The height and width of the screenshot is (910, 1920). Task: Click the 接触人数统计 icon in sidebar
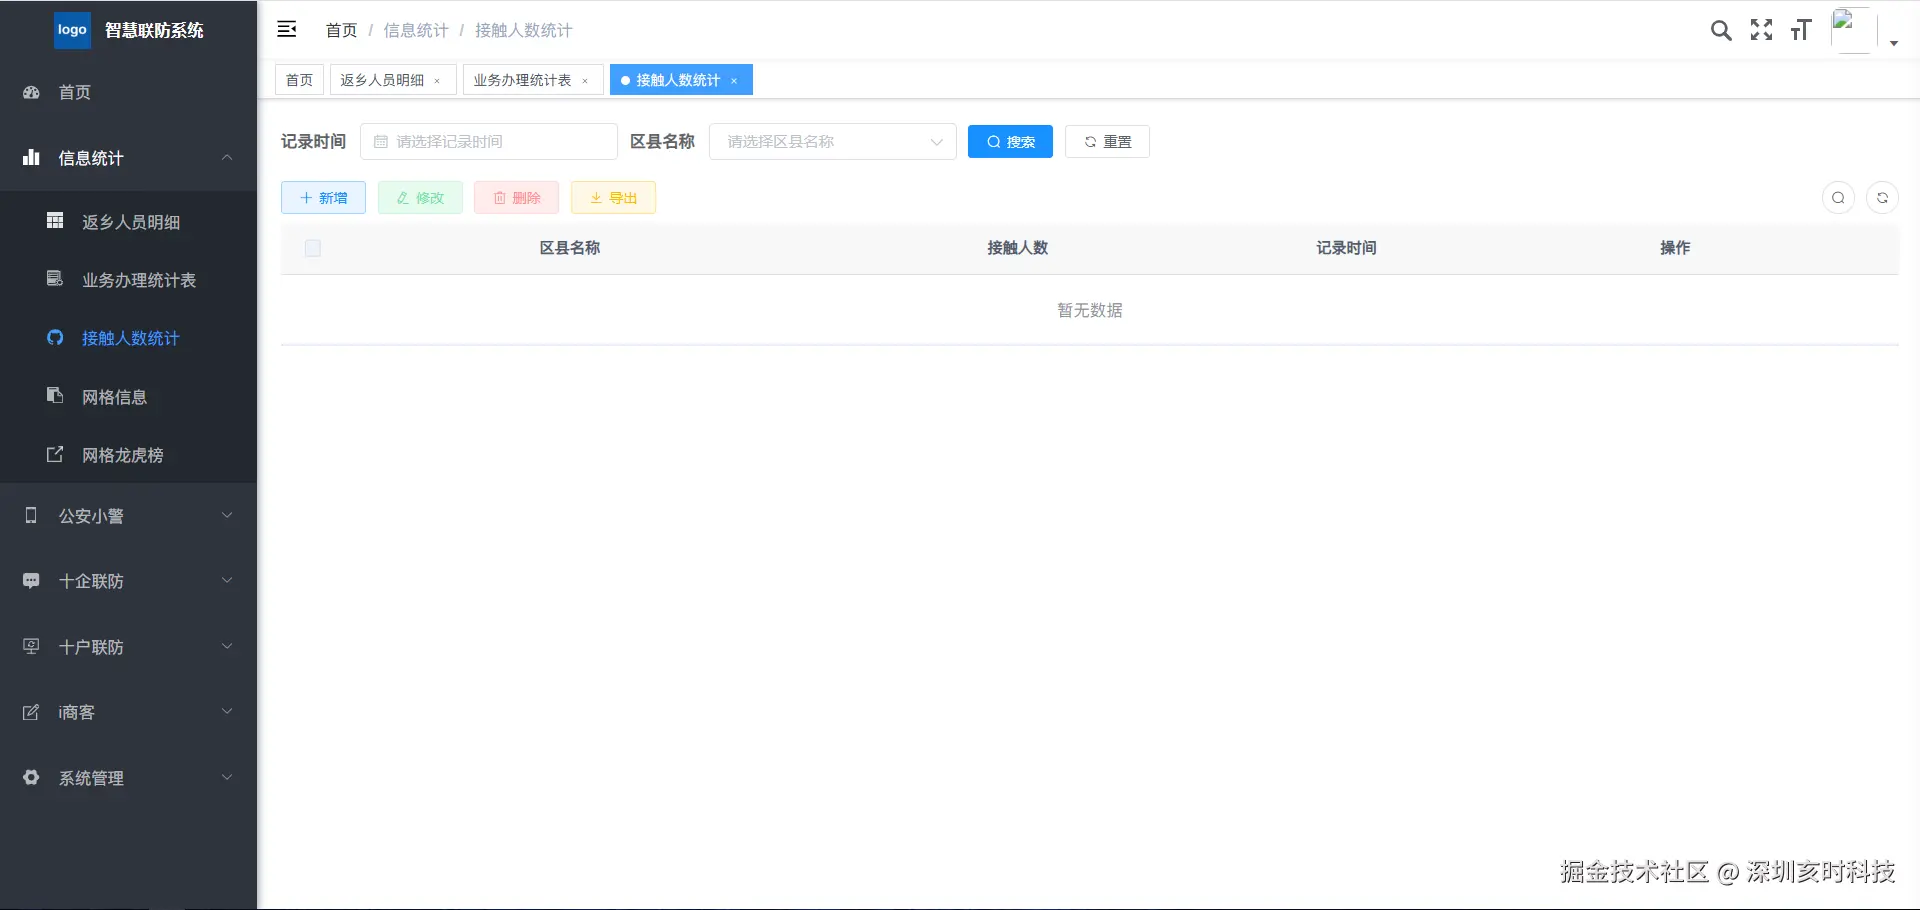point(55,338)
